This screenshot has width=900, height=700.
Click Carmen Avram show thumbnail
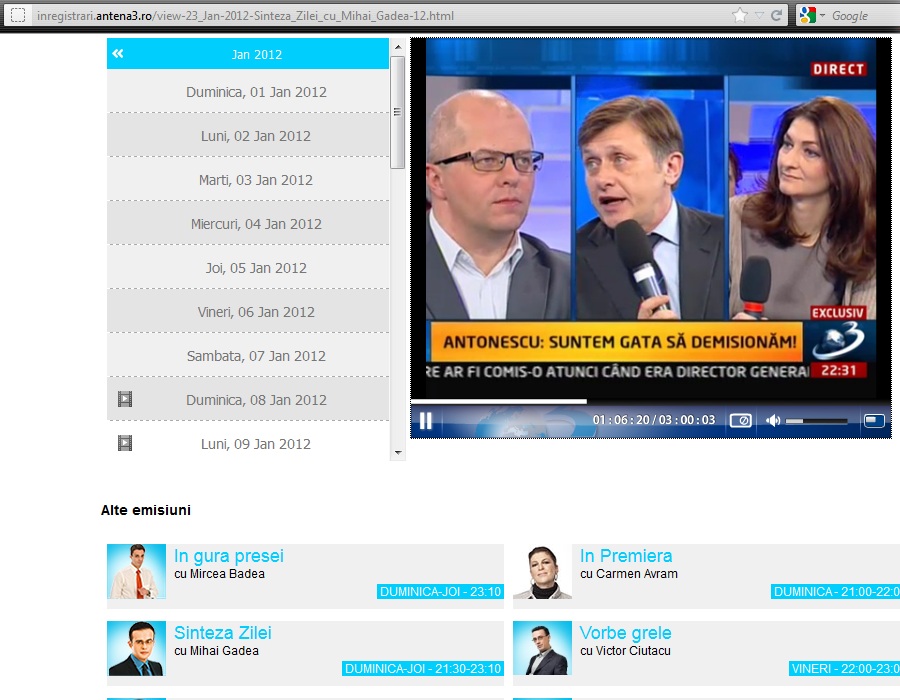542,571
